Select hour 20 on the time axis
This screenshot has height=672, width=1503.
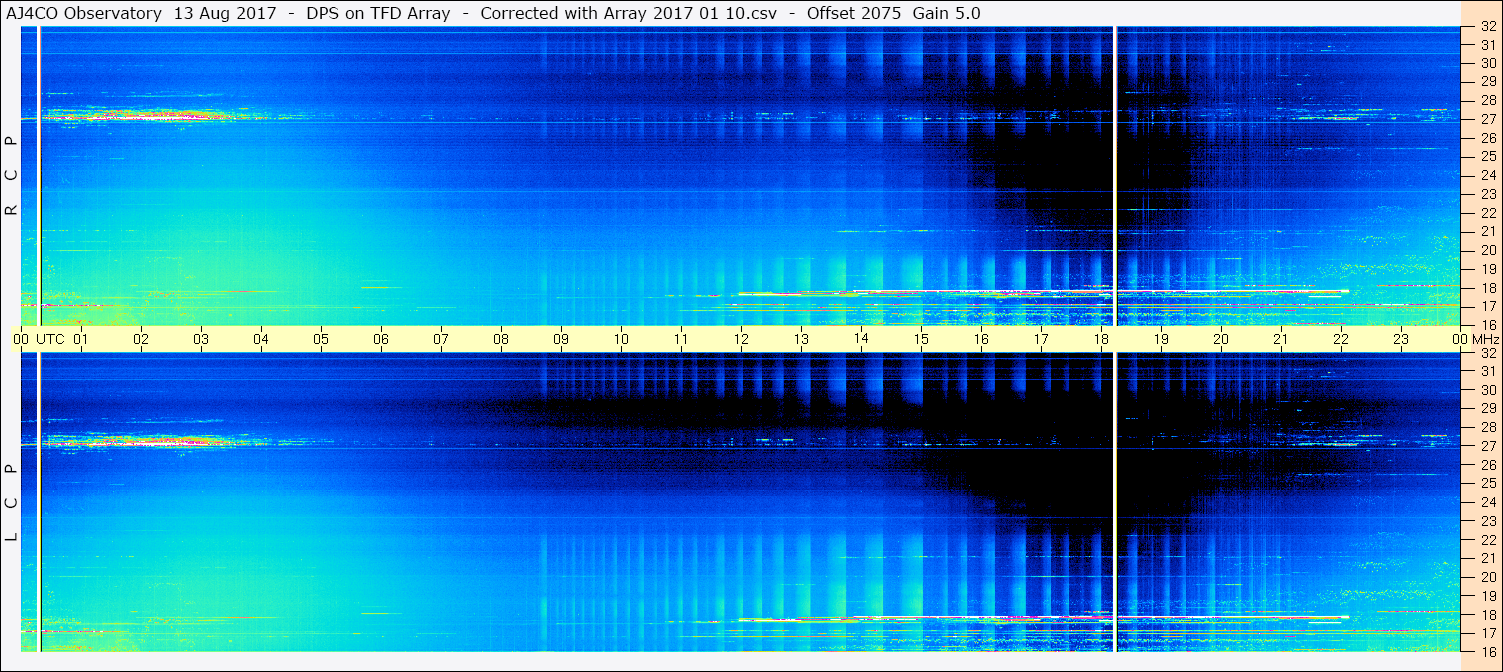click(1221, 339)
